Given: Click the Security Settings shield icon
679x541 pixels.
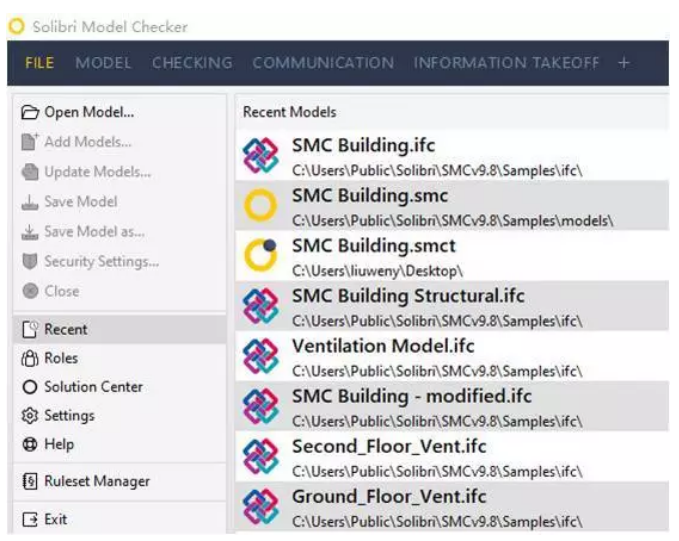Looking at the screenshot, I should 30,262.
